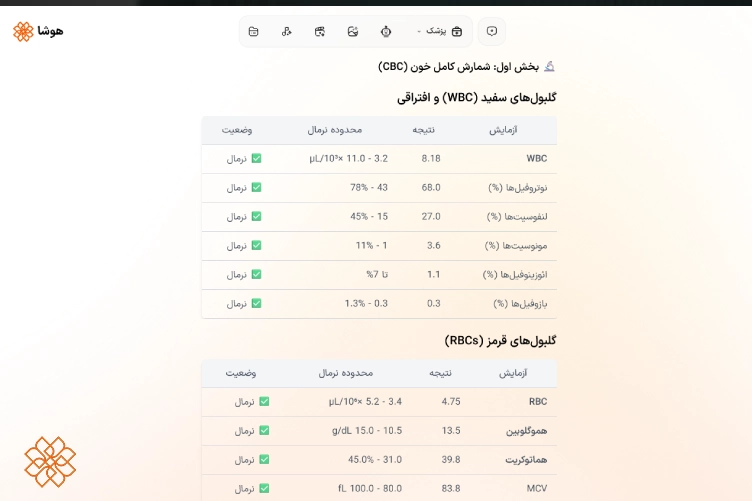The width and height of the screenshot is (752, 501).
Task: Click the new chat bubble button
Action: pos(492,31)
